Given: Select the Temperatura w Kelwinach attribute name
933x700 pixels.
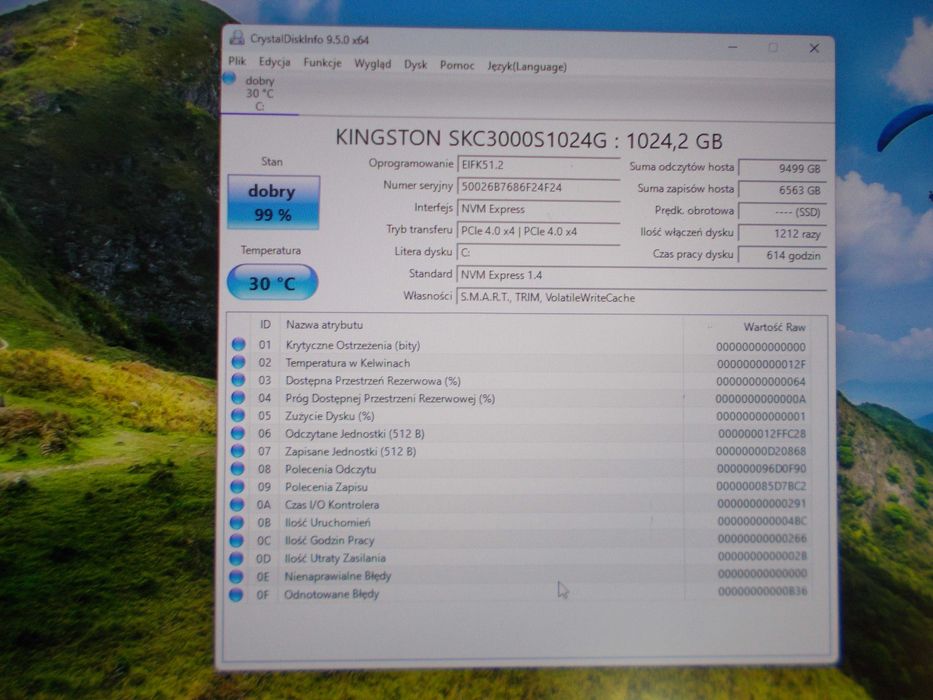Looking at the screenshot, I should (x=347, y=363).
